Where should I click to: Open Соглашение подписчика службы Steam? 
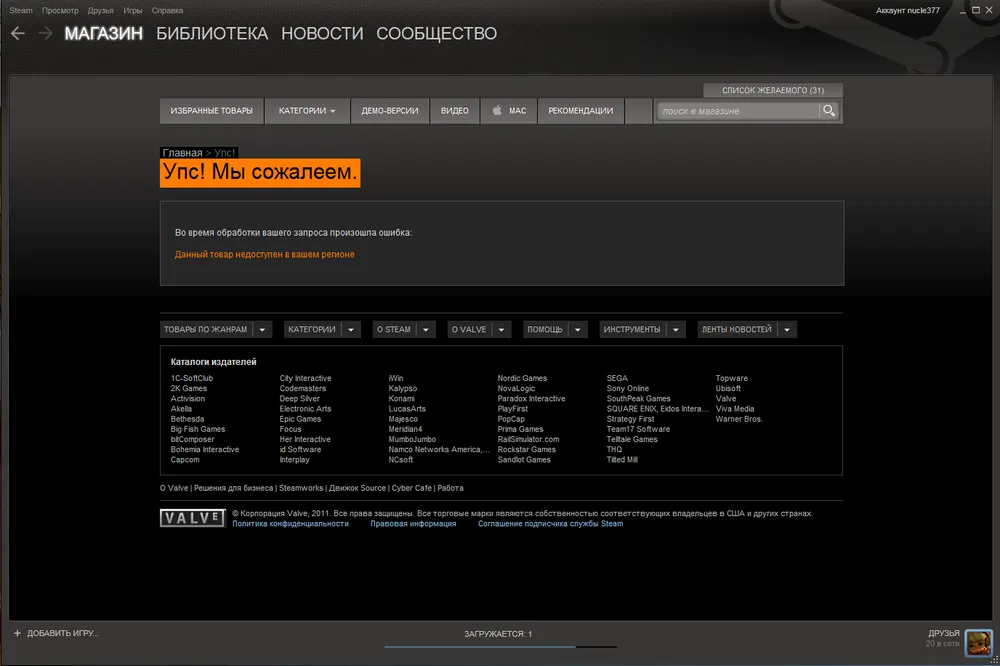point(550,524)
